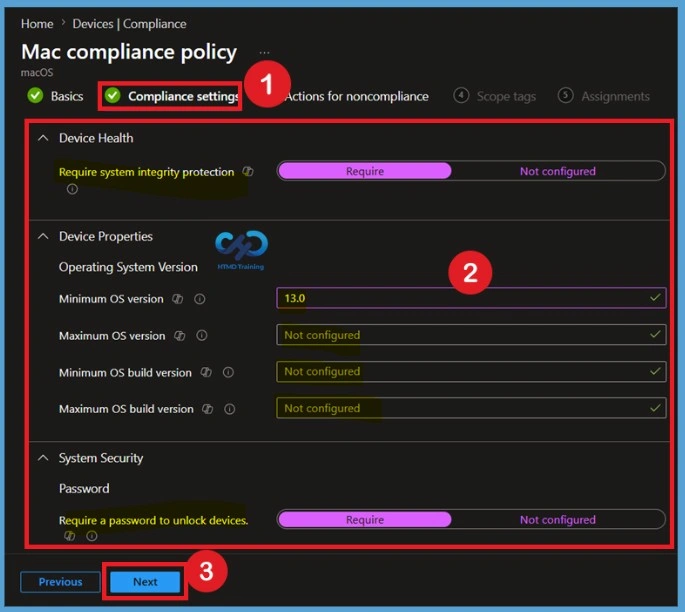This screenshot has height=612, width=685.
Task: Collapse the System Security section
Action: click(43, 458)
